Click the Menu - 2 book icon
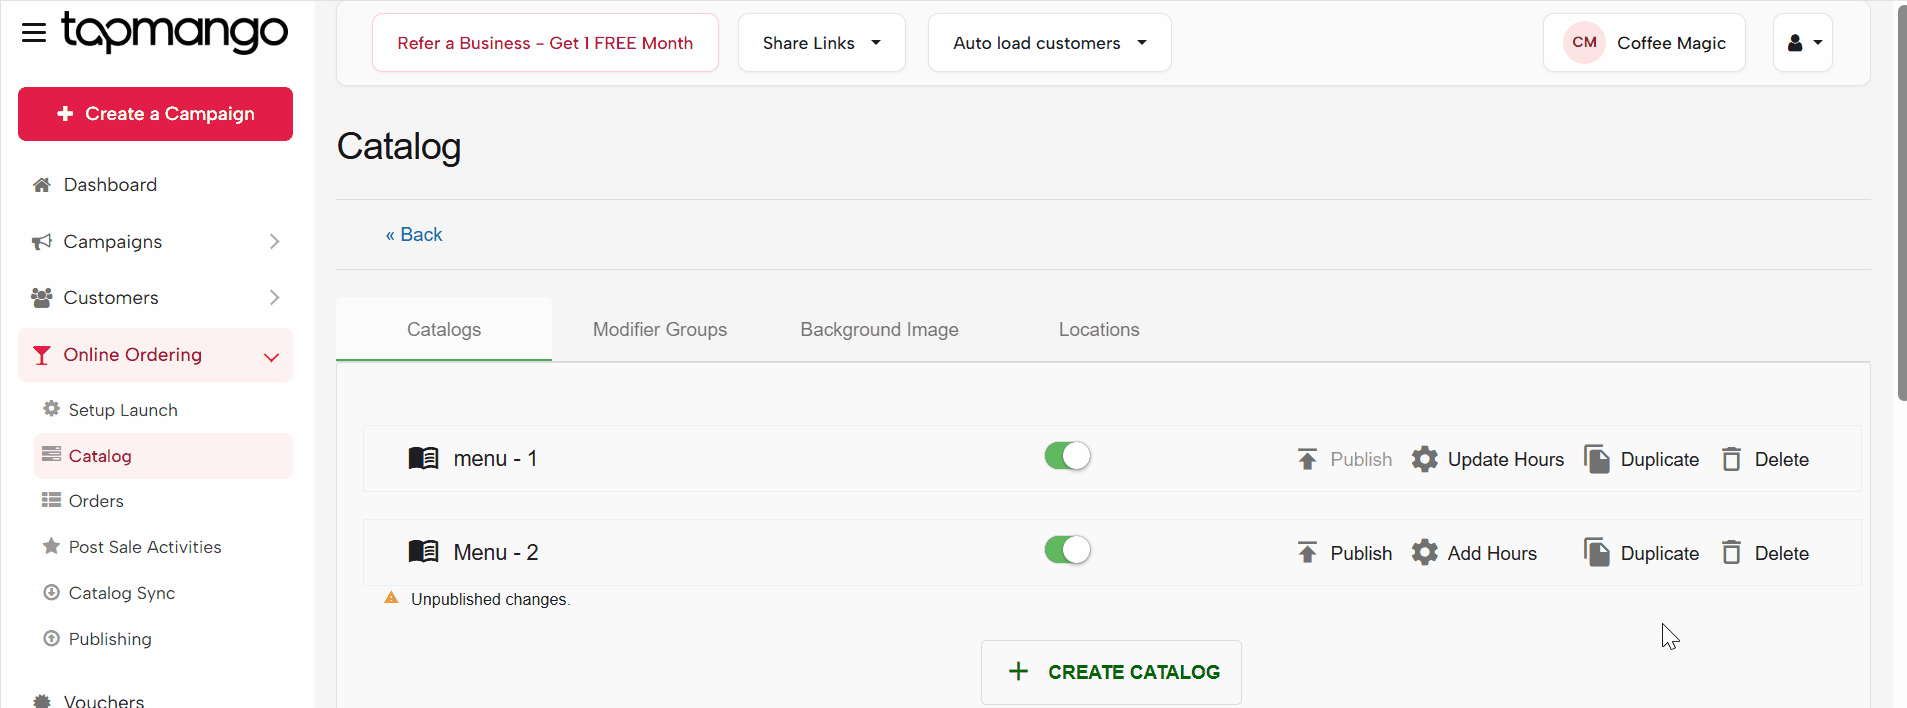The image size is (1907, 708). (x=424, y=552)
